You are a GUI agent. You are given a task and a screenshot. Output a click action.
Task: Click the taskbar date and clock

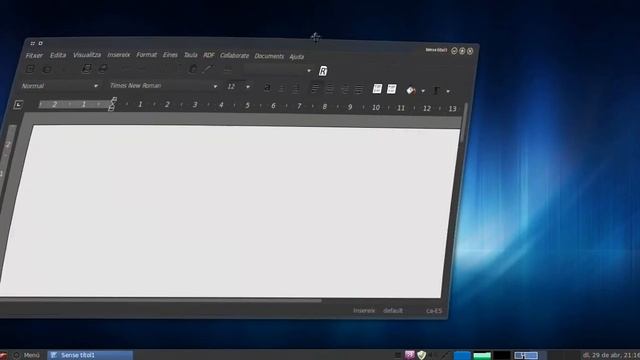pos(611,356)
